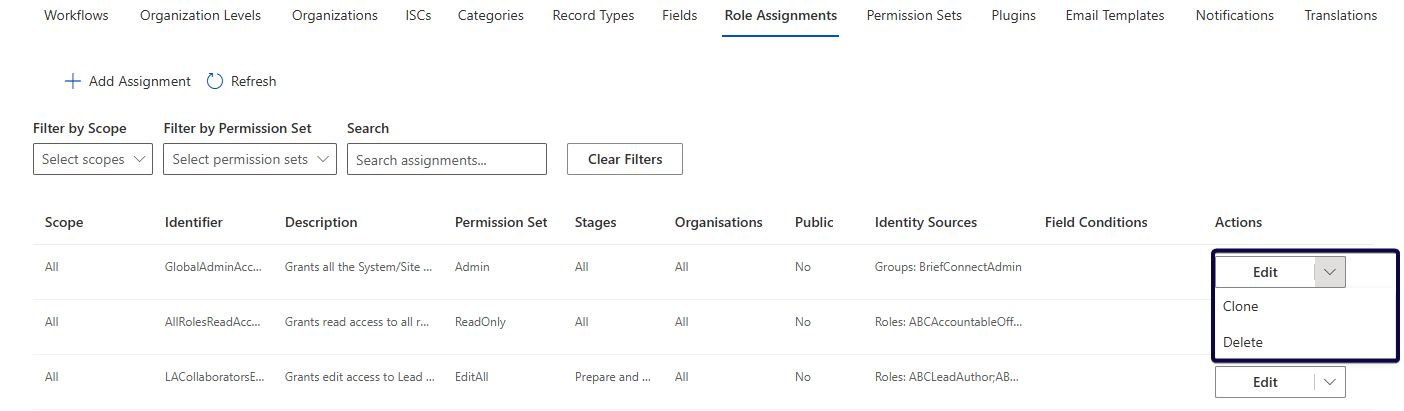Go to the Email Templates tab

(1115, 15)
